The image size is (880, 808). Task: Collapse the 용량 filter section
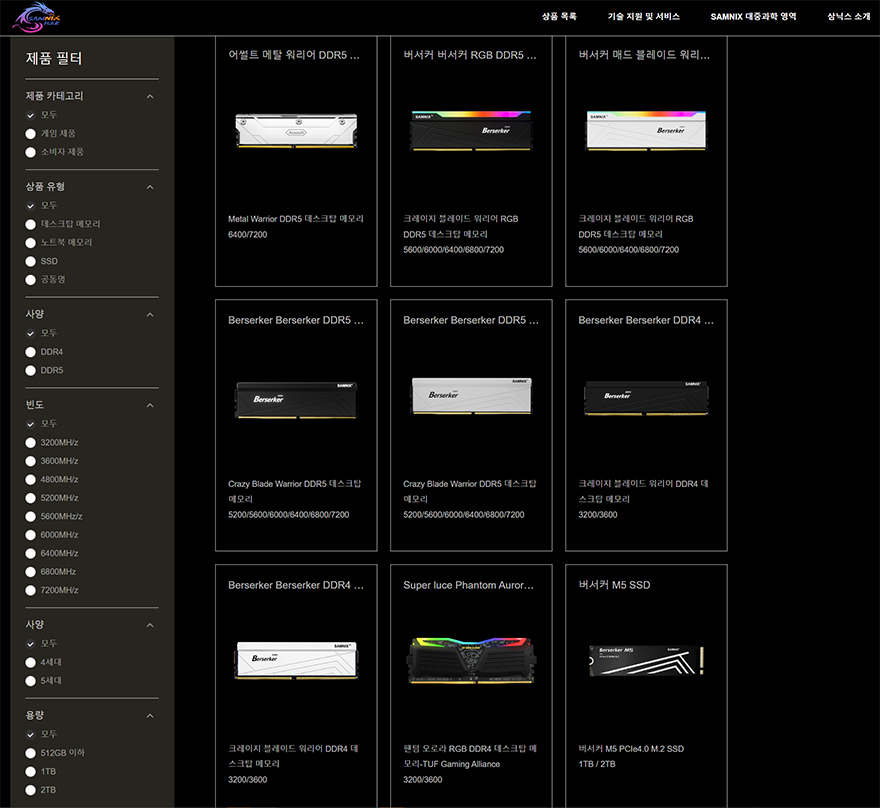point(150,716)
